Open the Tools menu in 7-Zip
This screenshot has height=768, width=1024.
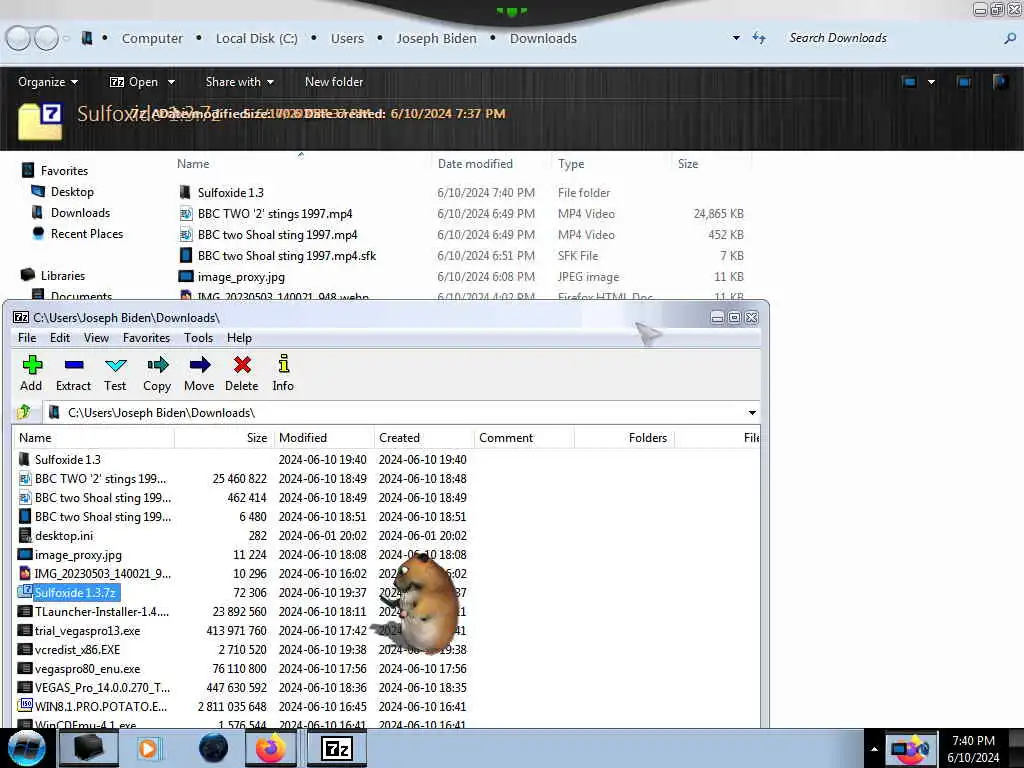[199, 338]
